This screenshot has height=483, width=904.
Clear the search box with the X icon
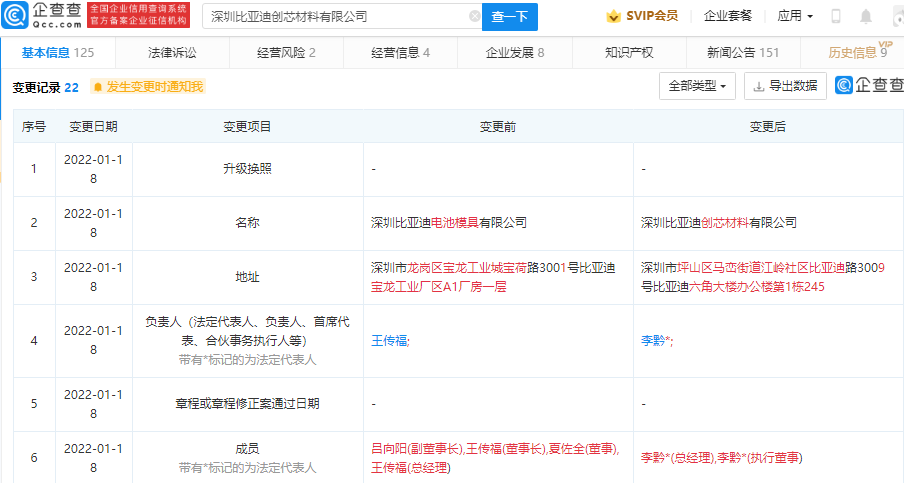[x=474, y=16]
